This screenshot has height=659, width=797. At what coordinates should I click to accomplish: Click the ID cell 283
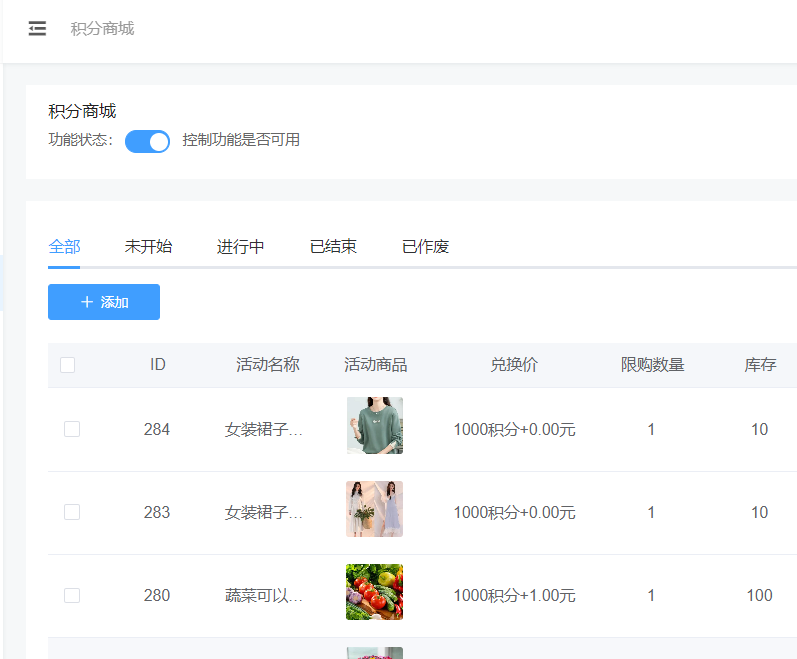157,512
